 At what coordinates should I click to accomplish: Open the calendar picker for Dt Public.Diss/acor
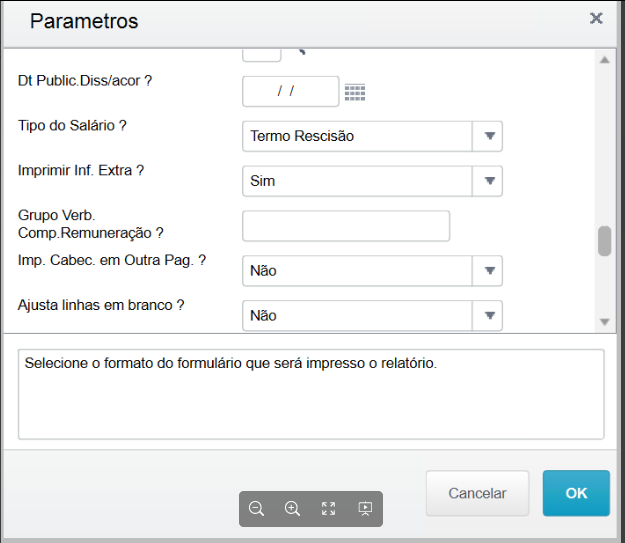click(355, 92)
